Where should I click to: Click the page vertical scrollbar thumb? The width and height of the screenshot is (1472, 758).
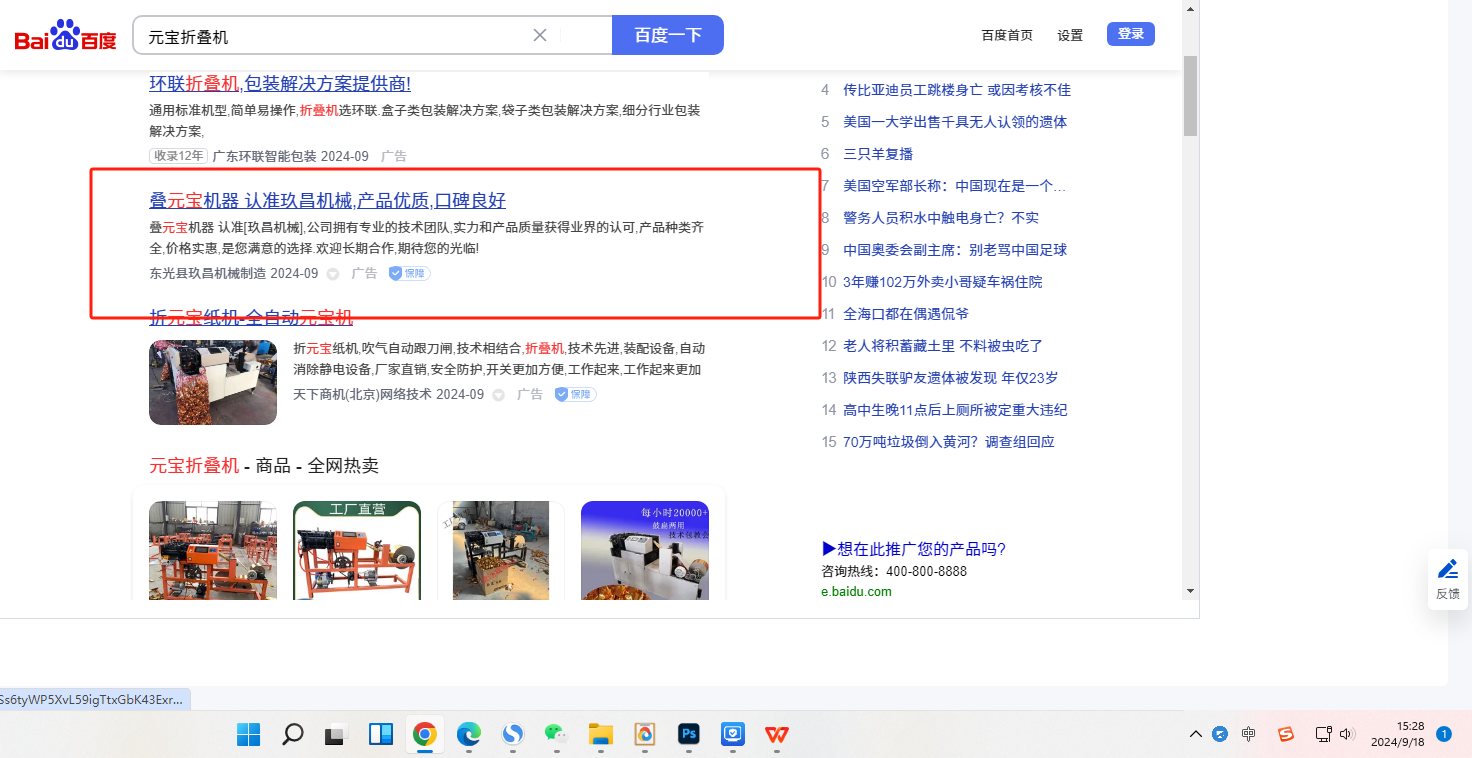1190,95
